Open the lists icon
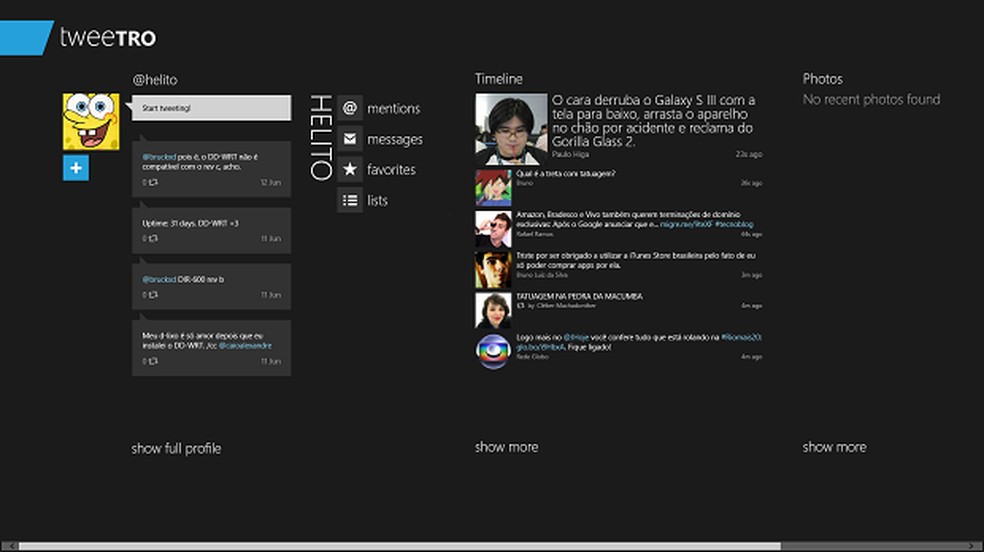Viewport: 984px width, 552px height. (x=350, y=200)
